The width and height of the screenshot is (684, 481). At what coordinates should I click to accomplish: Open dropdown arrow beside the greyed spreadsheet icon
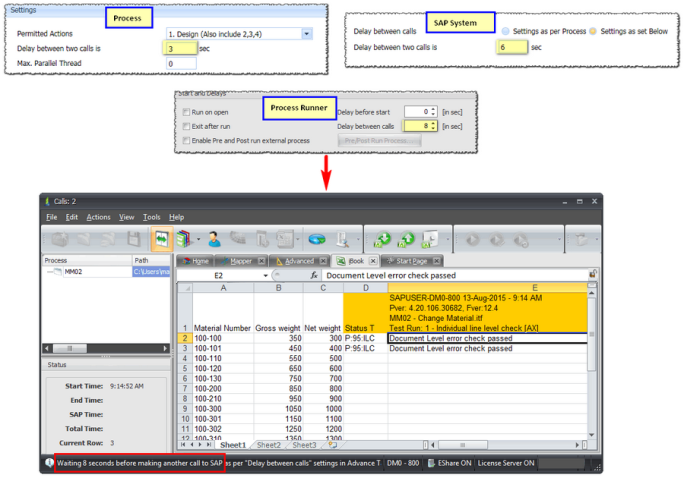point(298,239)
